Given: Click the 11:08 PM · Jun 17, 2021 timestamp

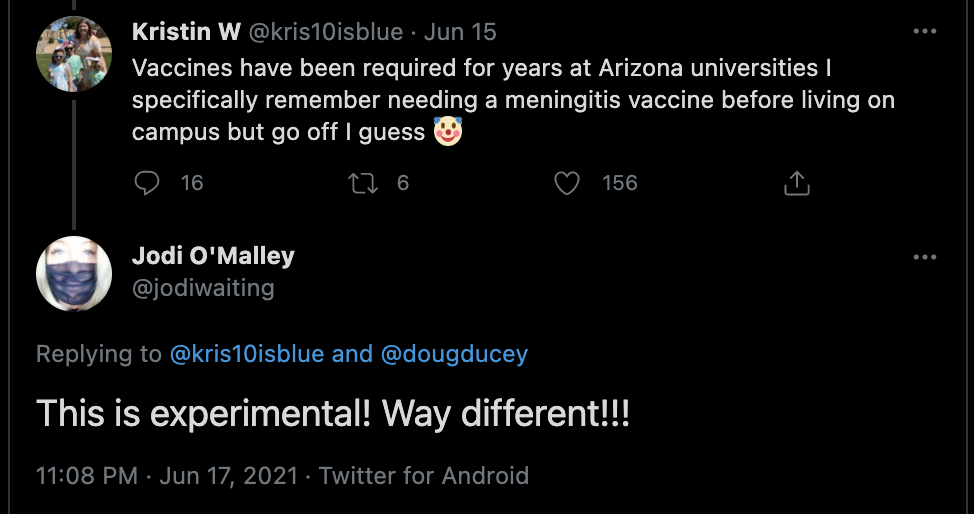Looking at the screenshot, I should [167, 475].
